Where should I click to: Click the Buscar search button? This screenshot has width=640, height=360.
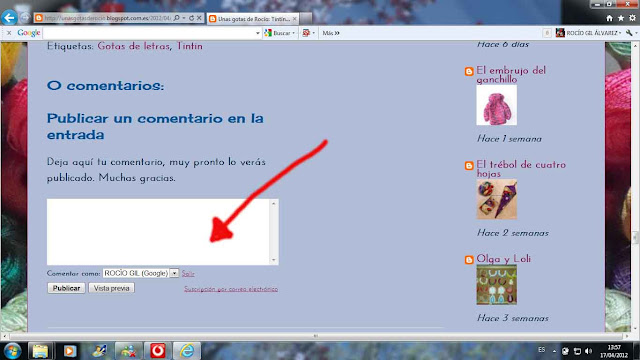(x=278, y=33)
